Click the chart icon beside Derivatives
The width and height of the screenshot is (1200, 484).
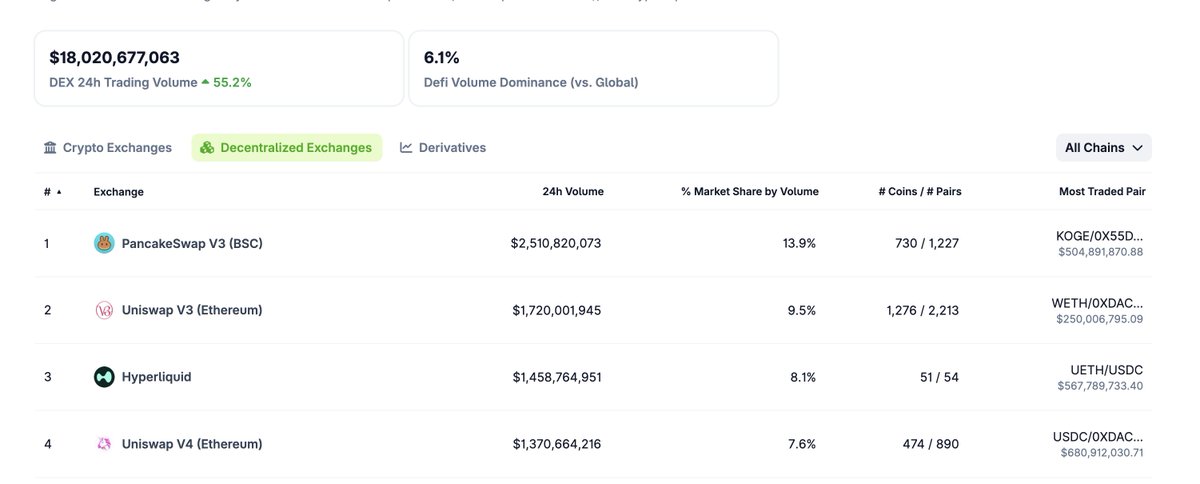(406, 148)
